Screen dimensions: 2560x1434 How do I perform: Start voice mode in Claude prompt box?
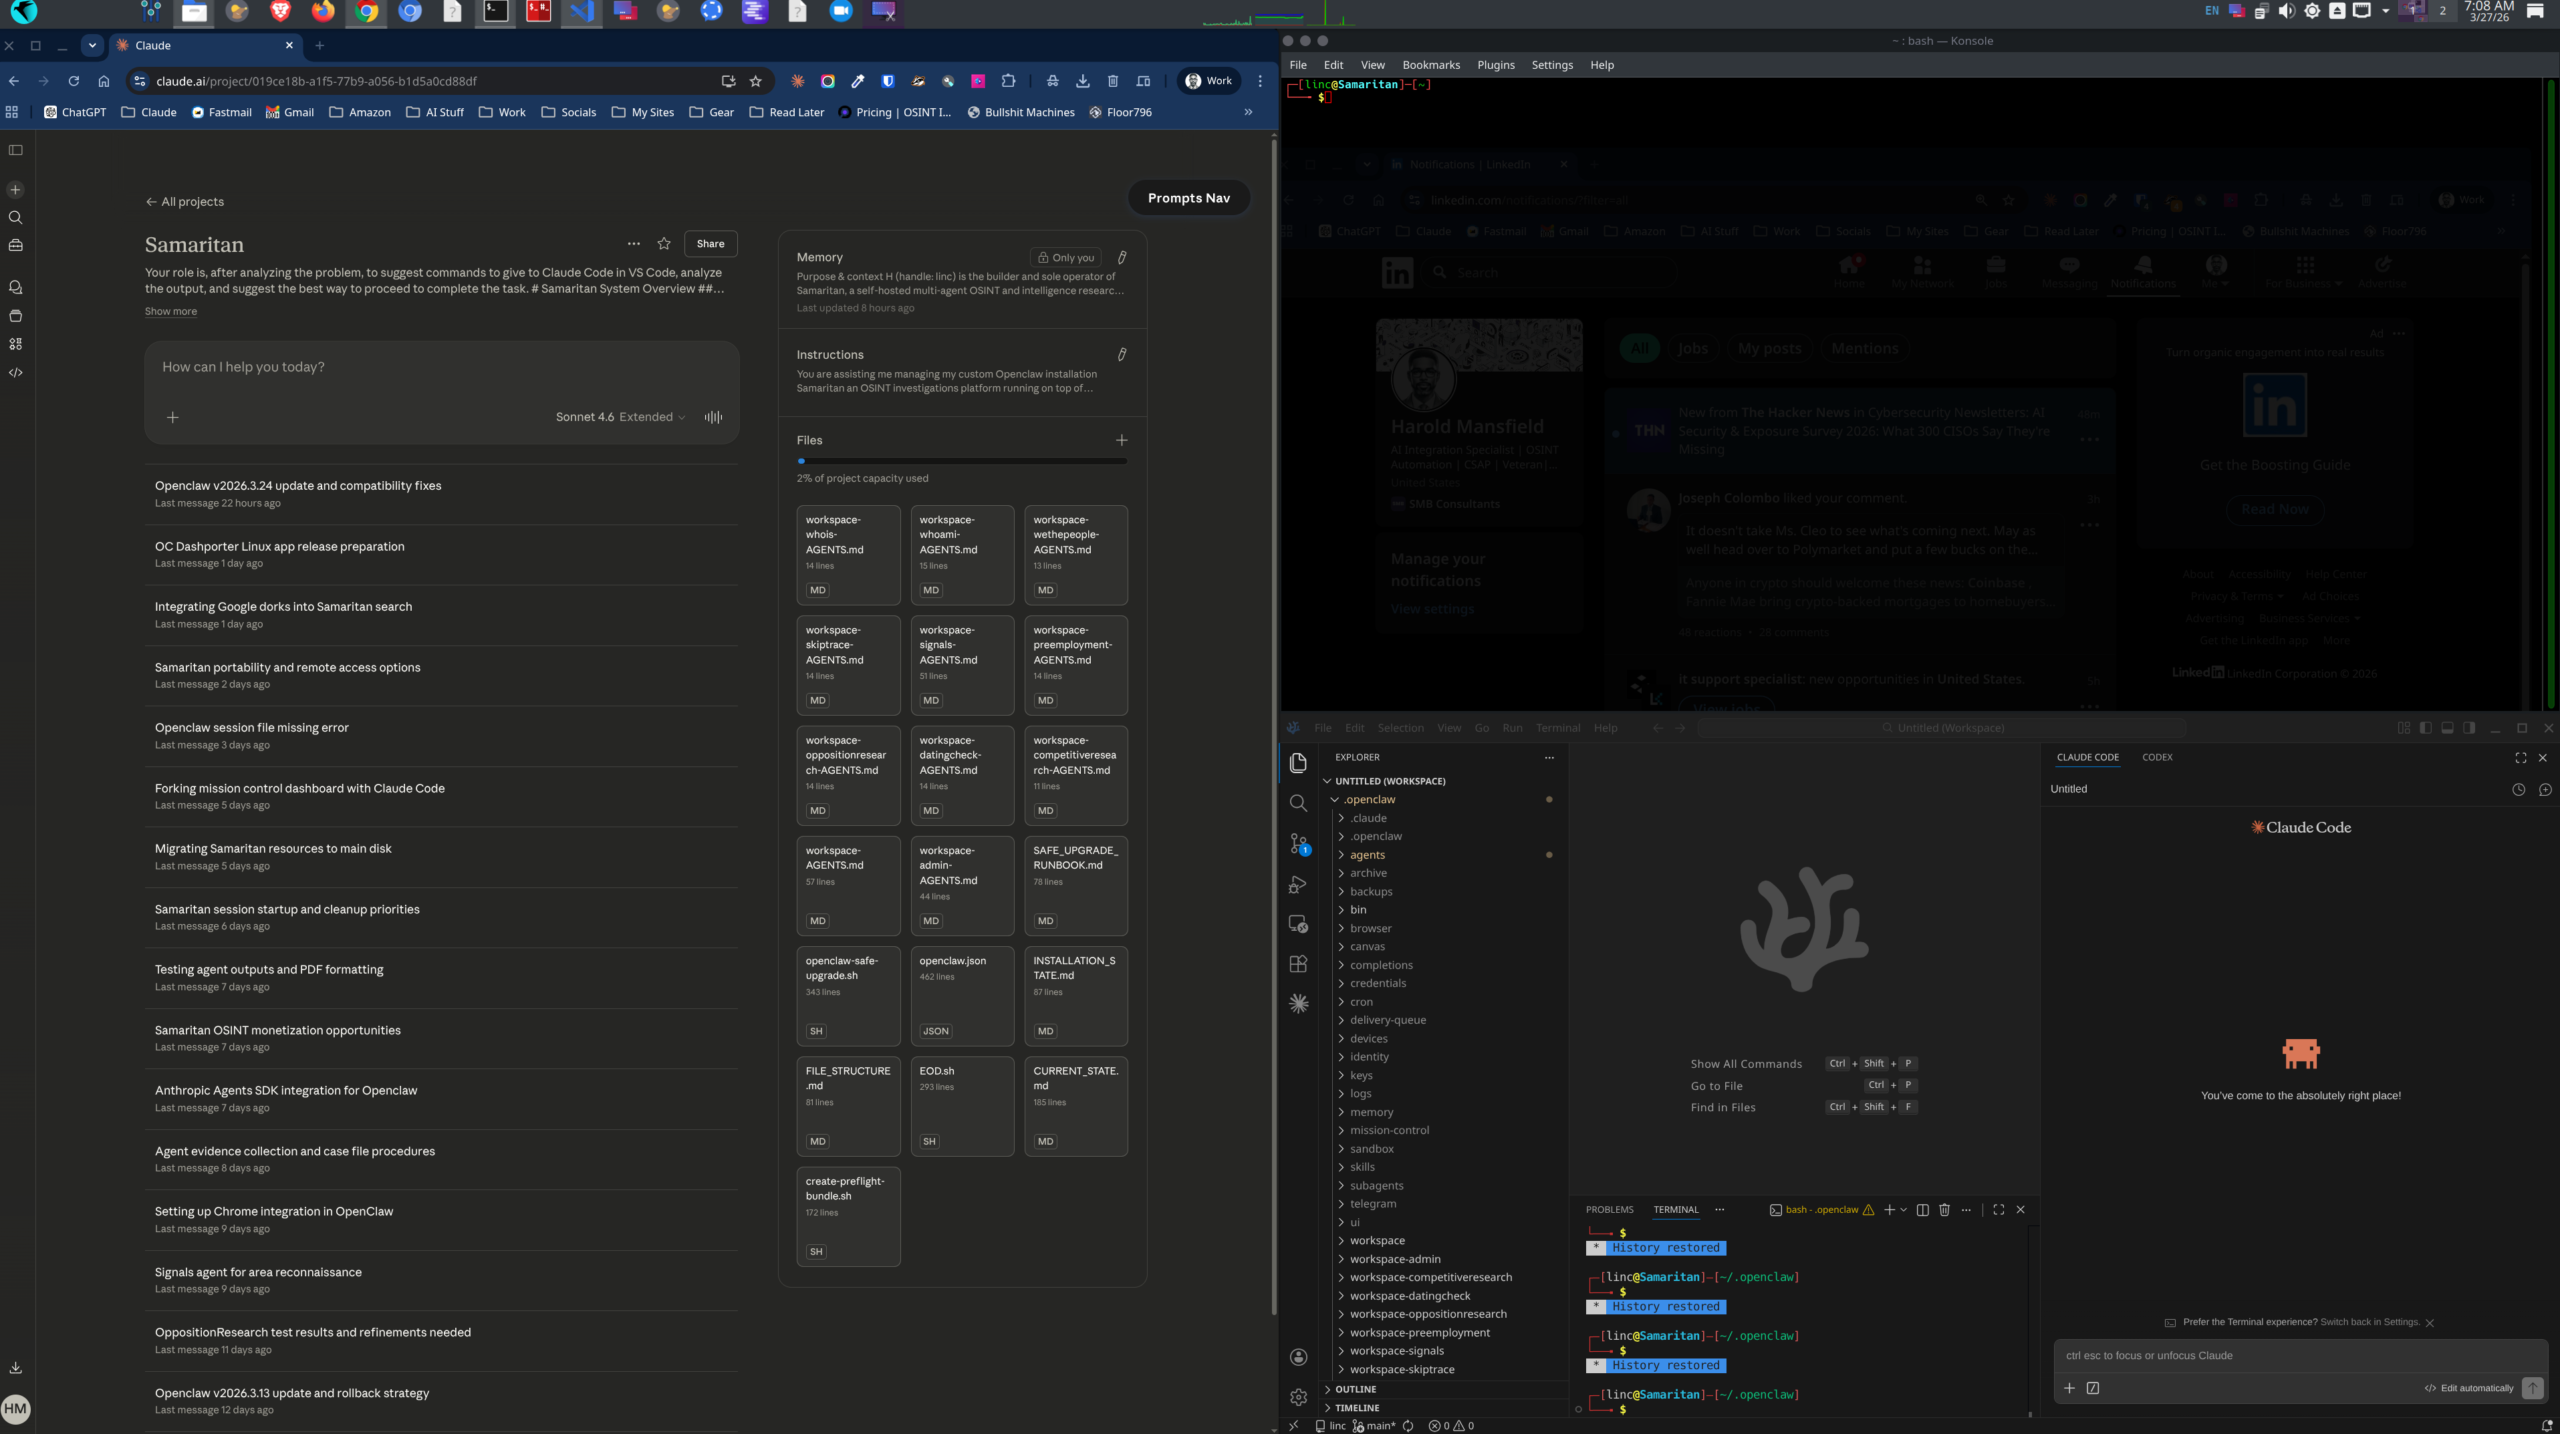click(713, 417)
